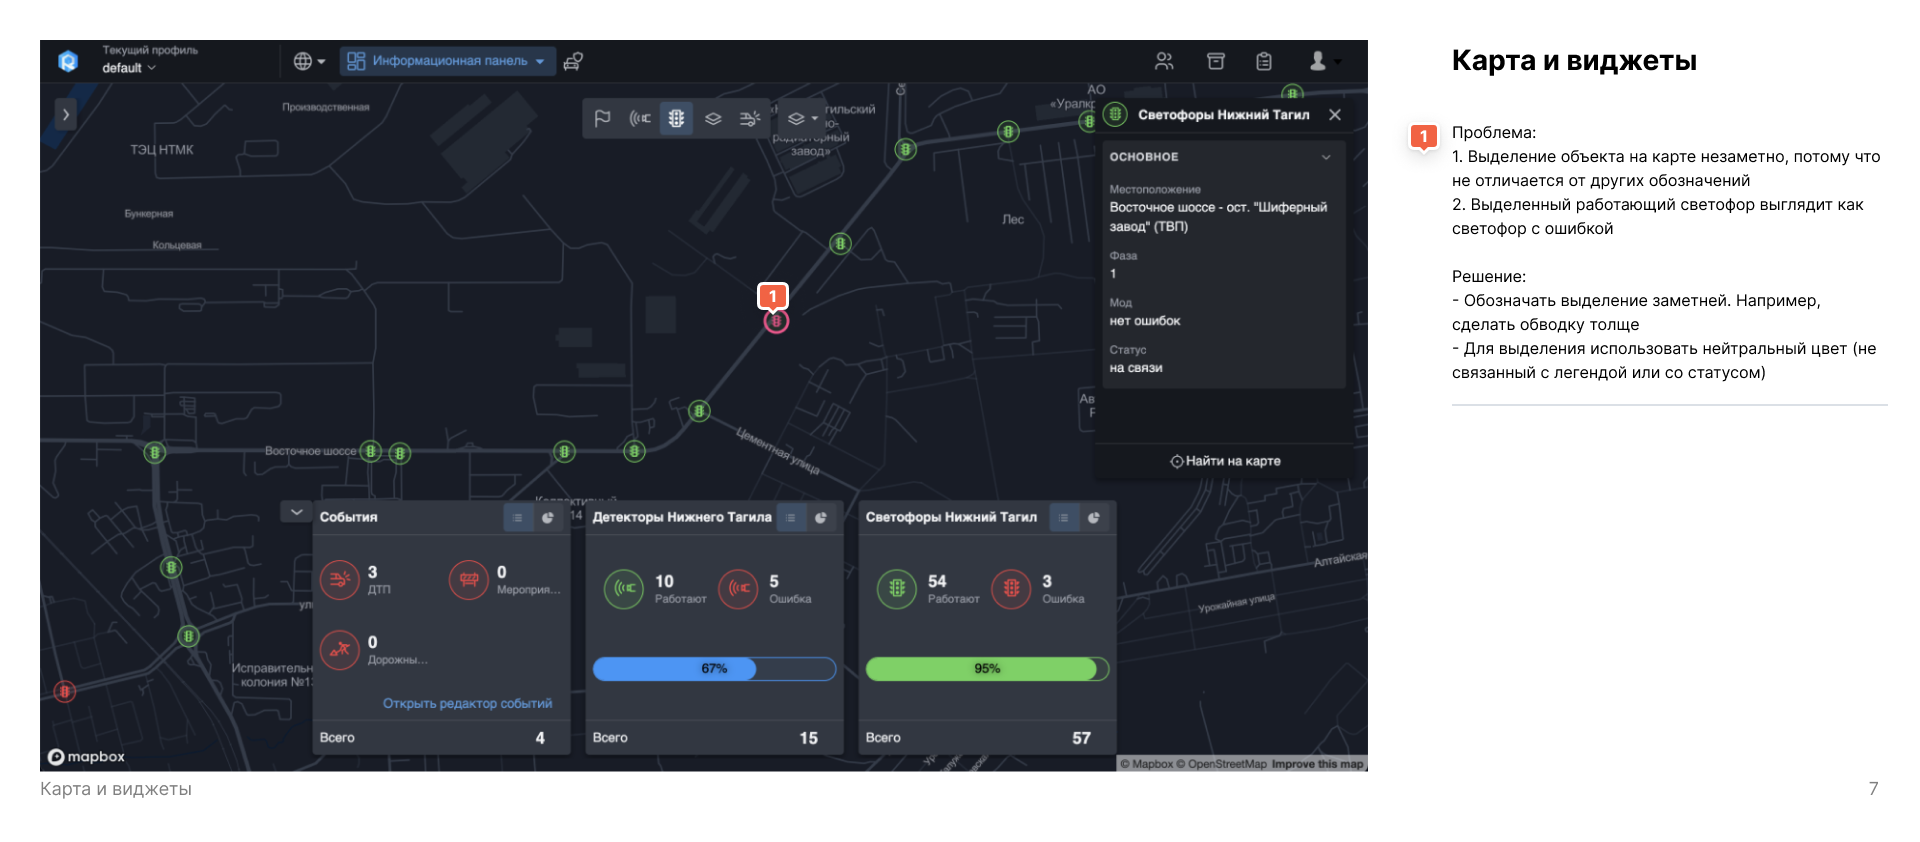Click the red detectors error icon
The image size is (1920, 842).
click(738, 589)
